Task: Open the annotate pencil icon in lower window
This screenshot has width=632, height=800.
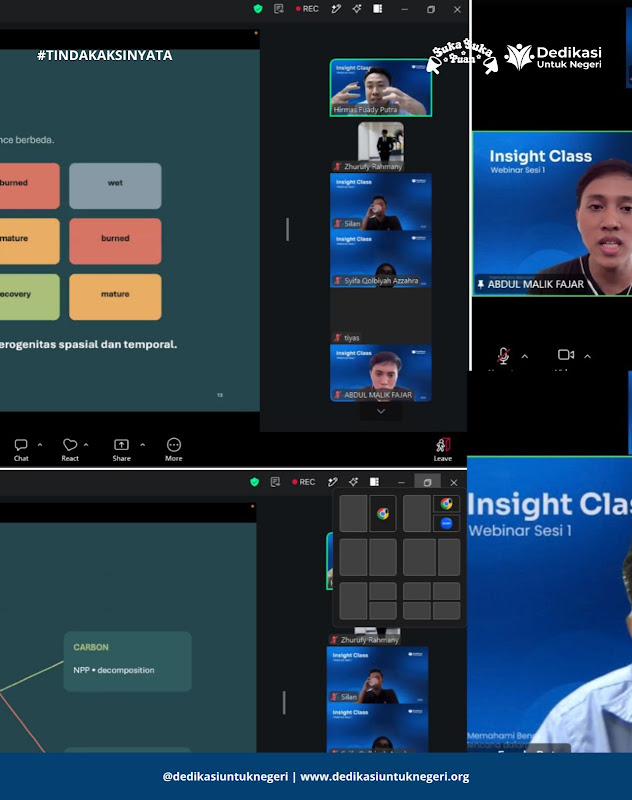Action: click(333, 482)
